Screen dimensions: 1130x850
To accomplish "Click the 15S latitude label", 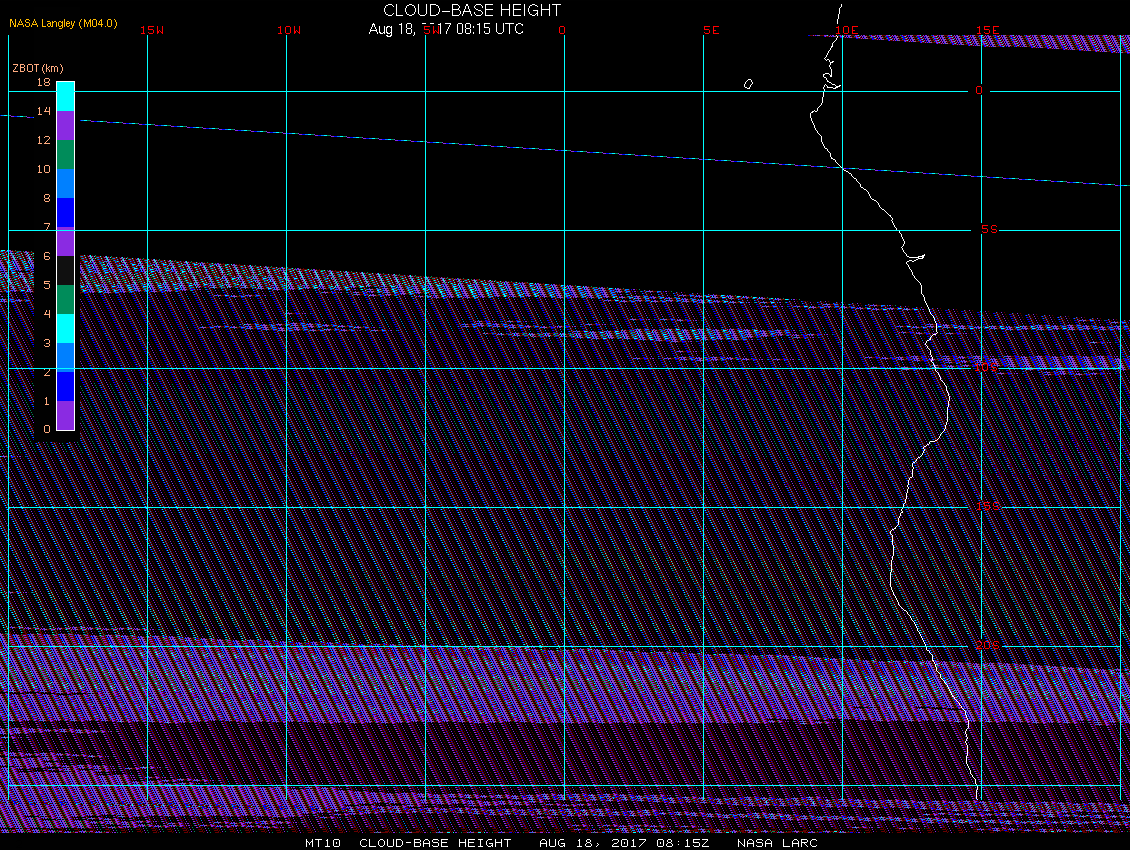I will pyautogui.click(x=988, y=506).
